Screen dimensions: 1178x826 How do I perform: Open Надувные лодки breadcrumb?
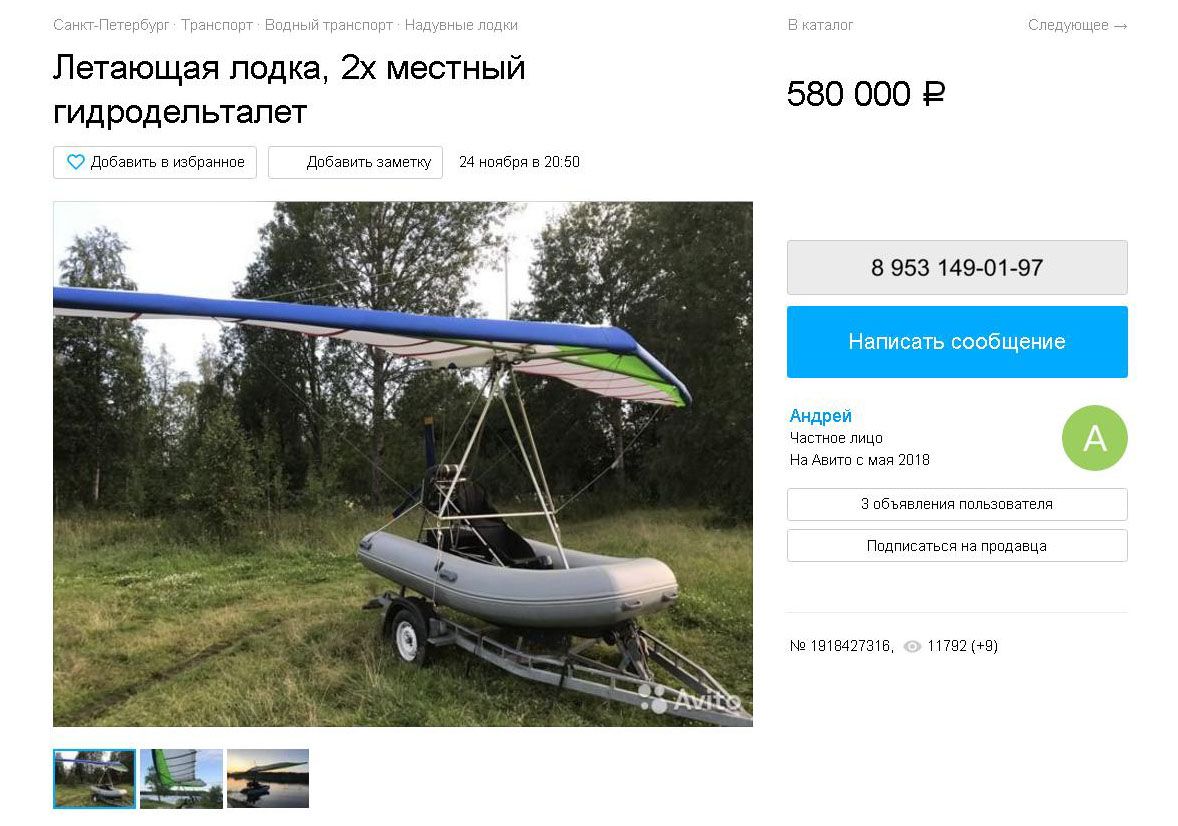(461, 25)
